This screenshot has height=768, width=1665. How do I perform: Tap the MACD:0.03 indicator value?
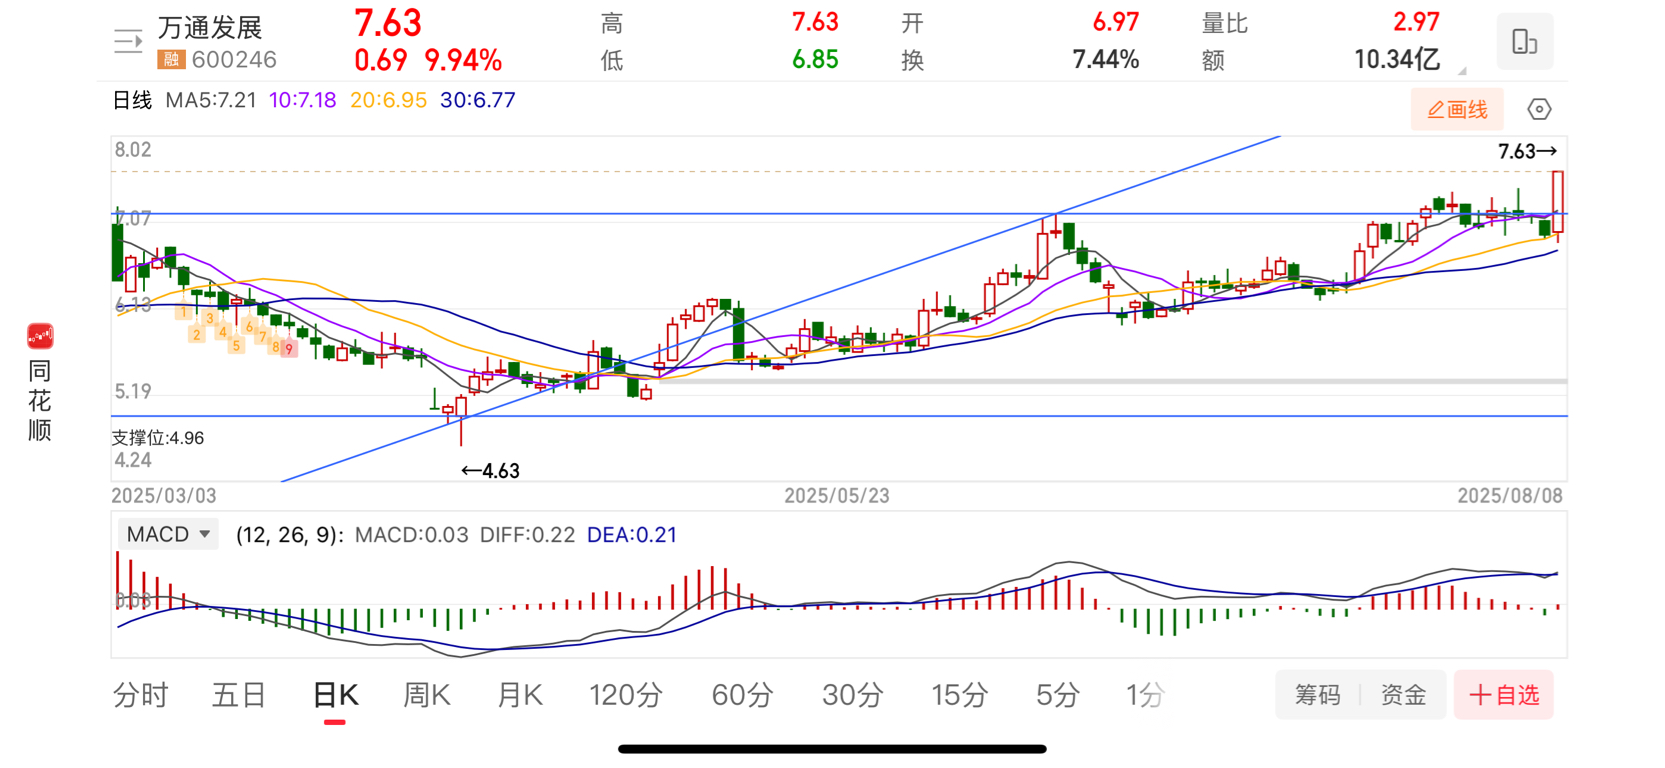pos(412,535)
